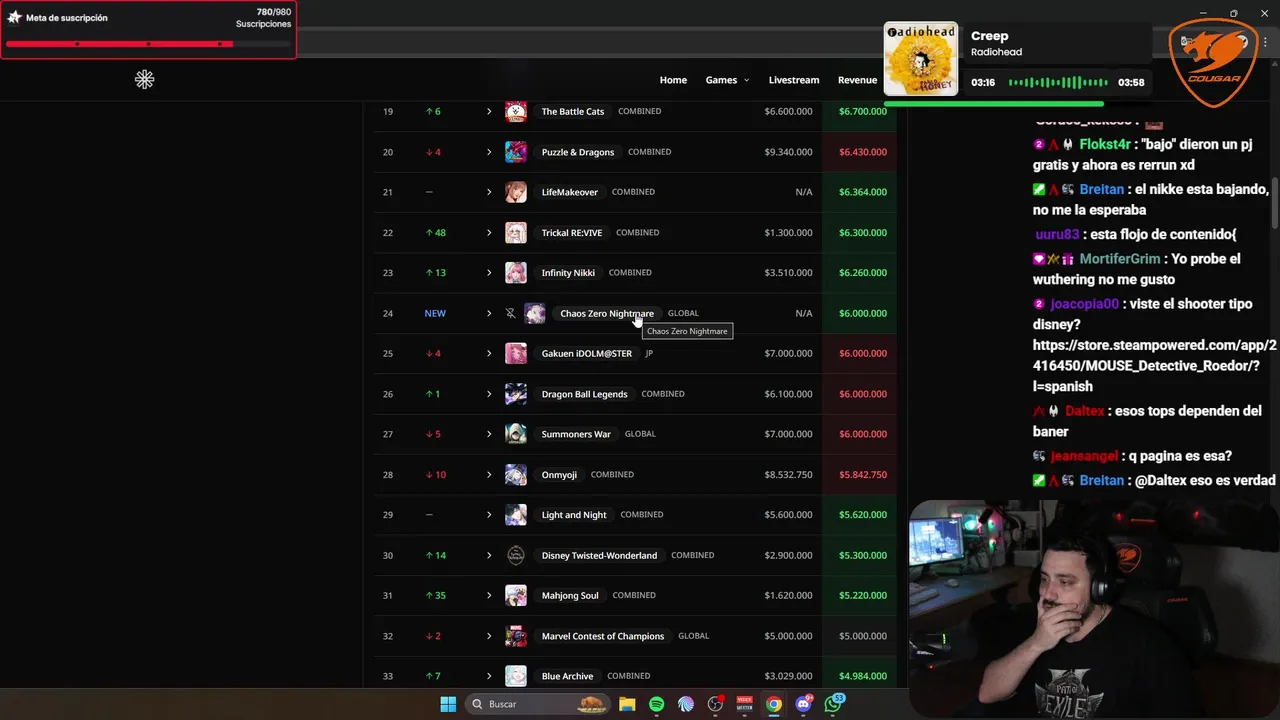Switch to Chrome in the taskbar
This screenshot has width=1280, height=720.
point(774,704)
